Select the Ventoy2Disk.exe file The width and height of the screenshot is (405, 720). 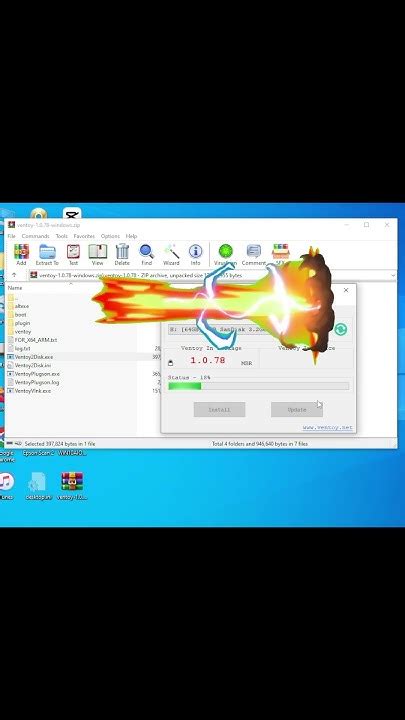tap(30, 357)
